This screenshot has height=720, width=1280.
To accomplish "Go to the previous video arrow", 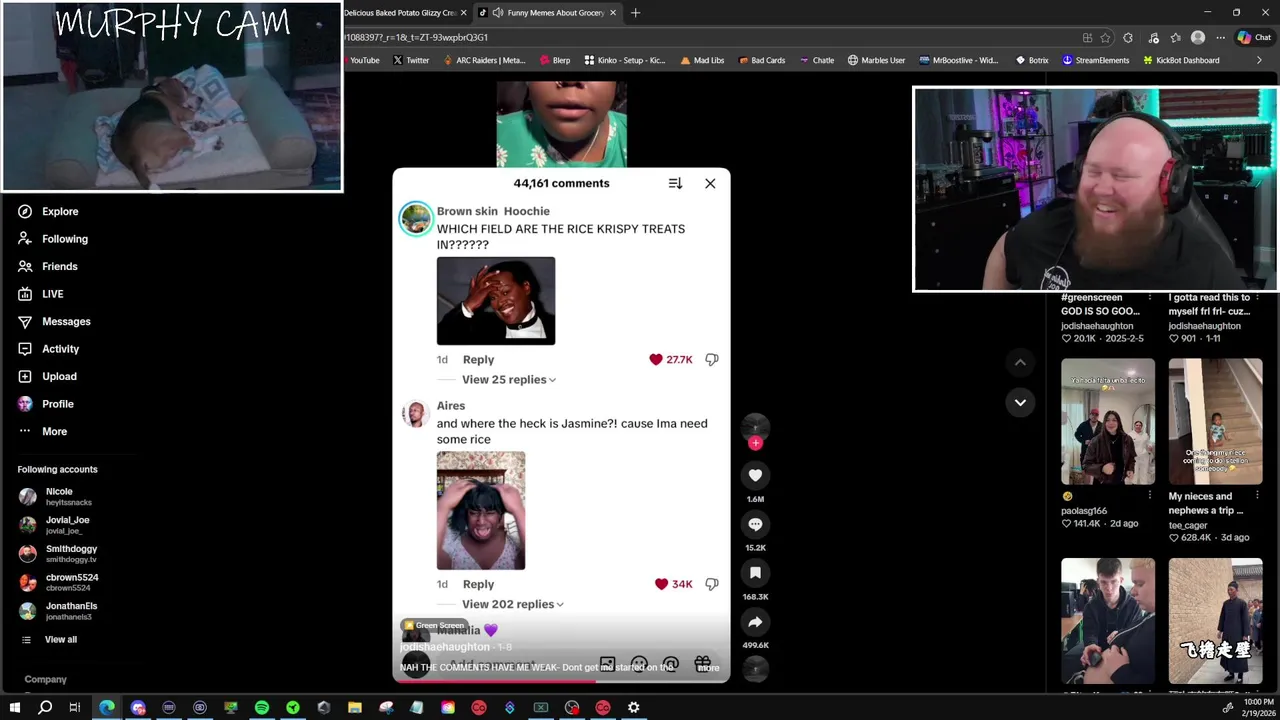I will 1020,362.
